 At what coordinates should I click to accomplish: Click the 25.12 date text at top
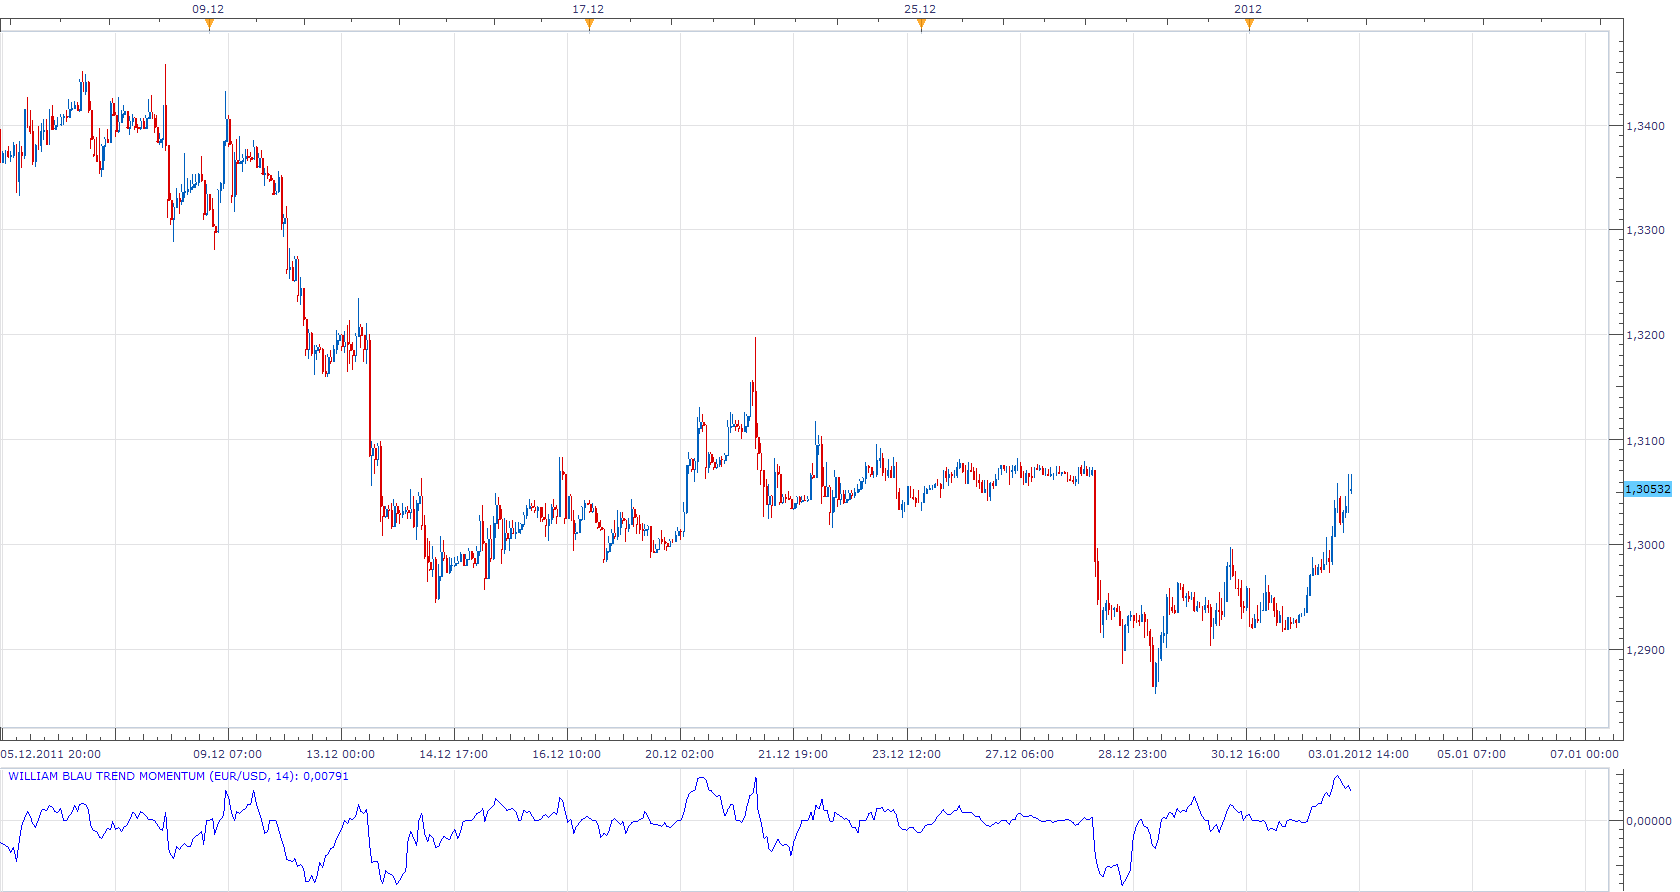tap(920, 9)
